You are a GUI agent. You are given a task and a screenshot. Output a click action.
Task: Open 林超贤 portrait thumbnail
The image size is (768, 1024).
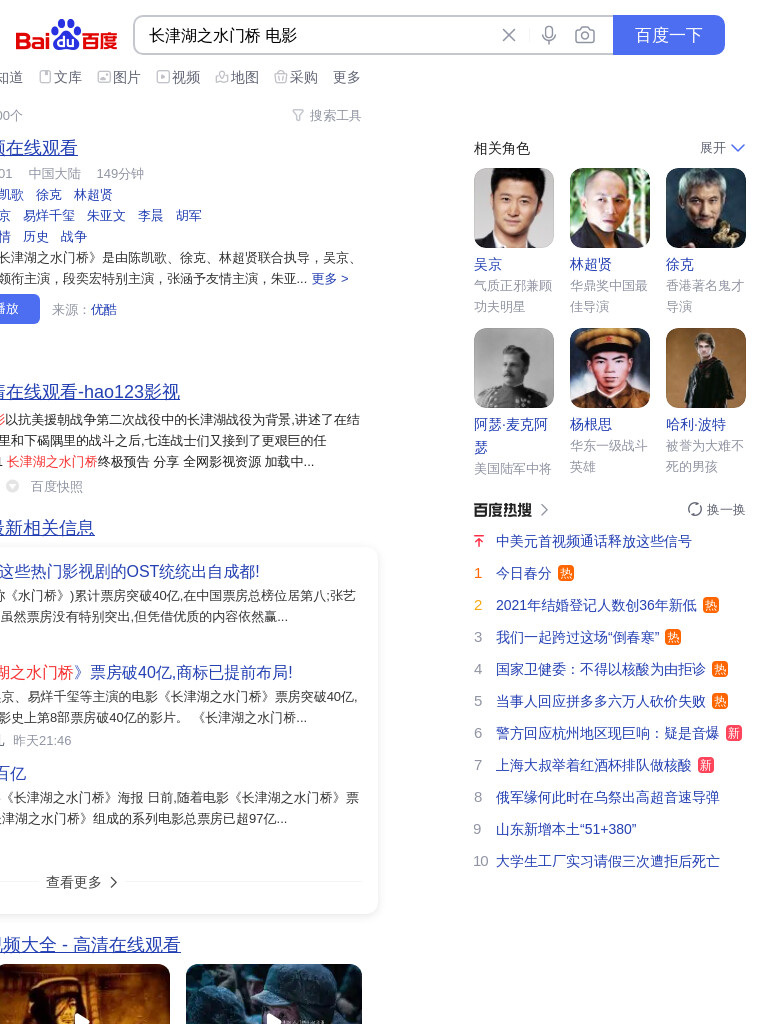[610, 208]
